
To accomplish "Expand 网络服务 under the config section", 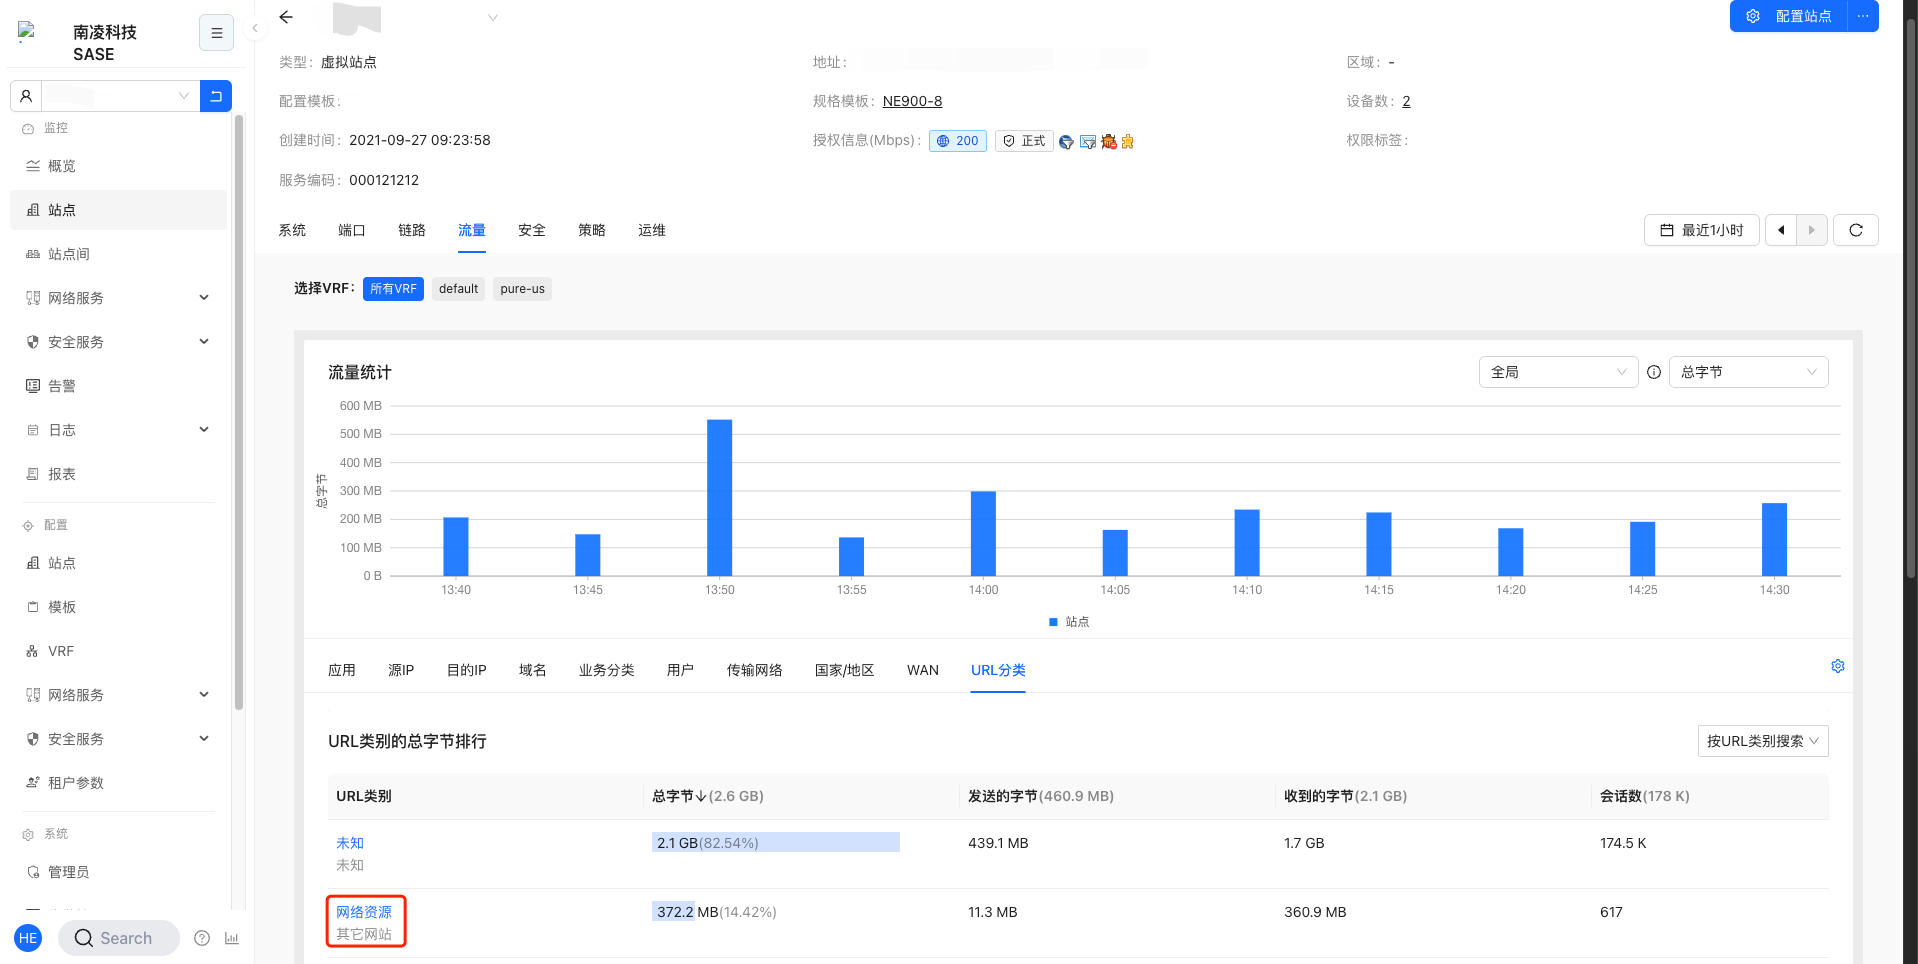I will (x=118, y=695).
